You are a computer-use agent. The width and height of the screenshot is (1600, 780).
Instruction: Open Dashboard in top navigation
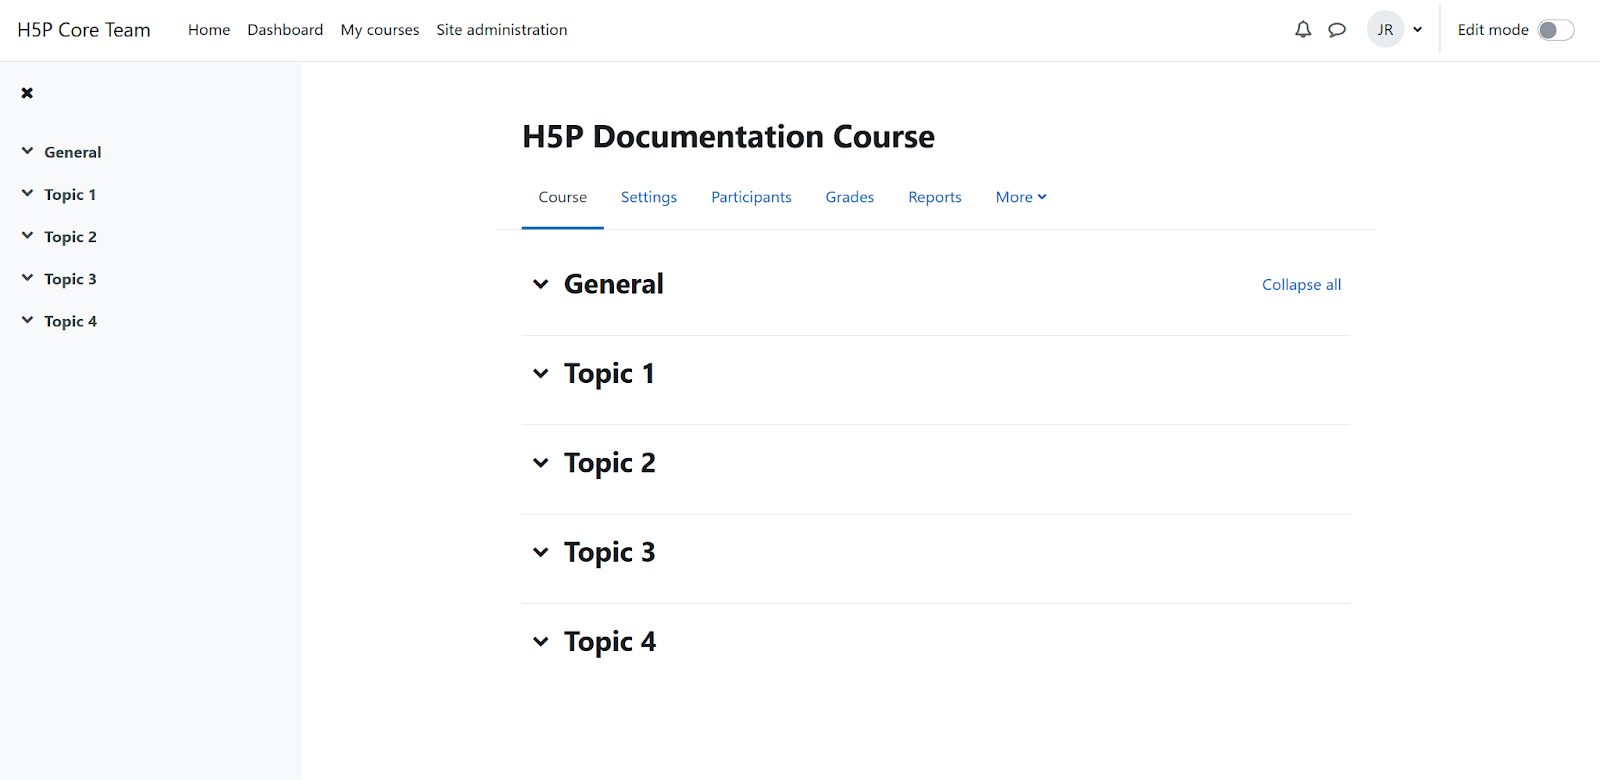(285, 30)
